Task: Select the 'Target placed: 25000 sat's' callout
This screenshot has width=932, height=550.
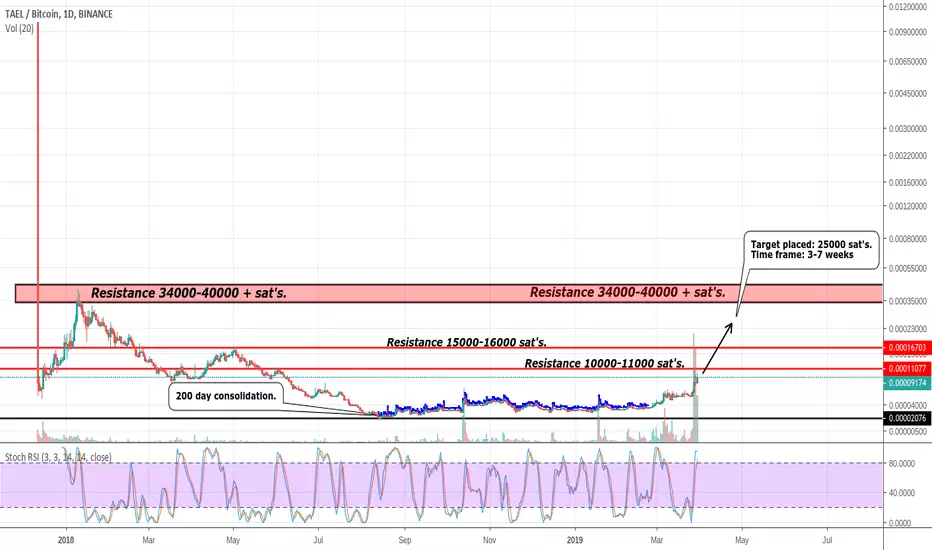Action: (x=811, y=250)
